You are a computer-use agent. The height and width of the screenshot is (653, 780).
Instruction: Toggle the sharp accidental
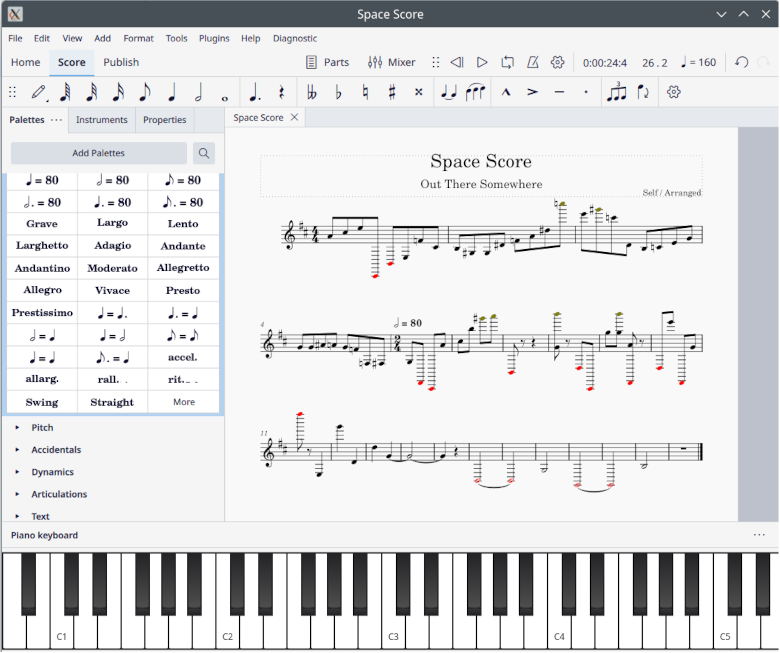click(x=392, y=92)
